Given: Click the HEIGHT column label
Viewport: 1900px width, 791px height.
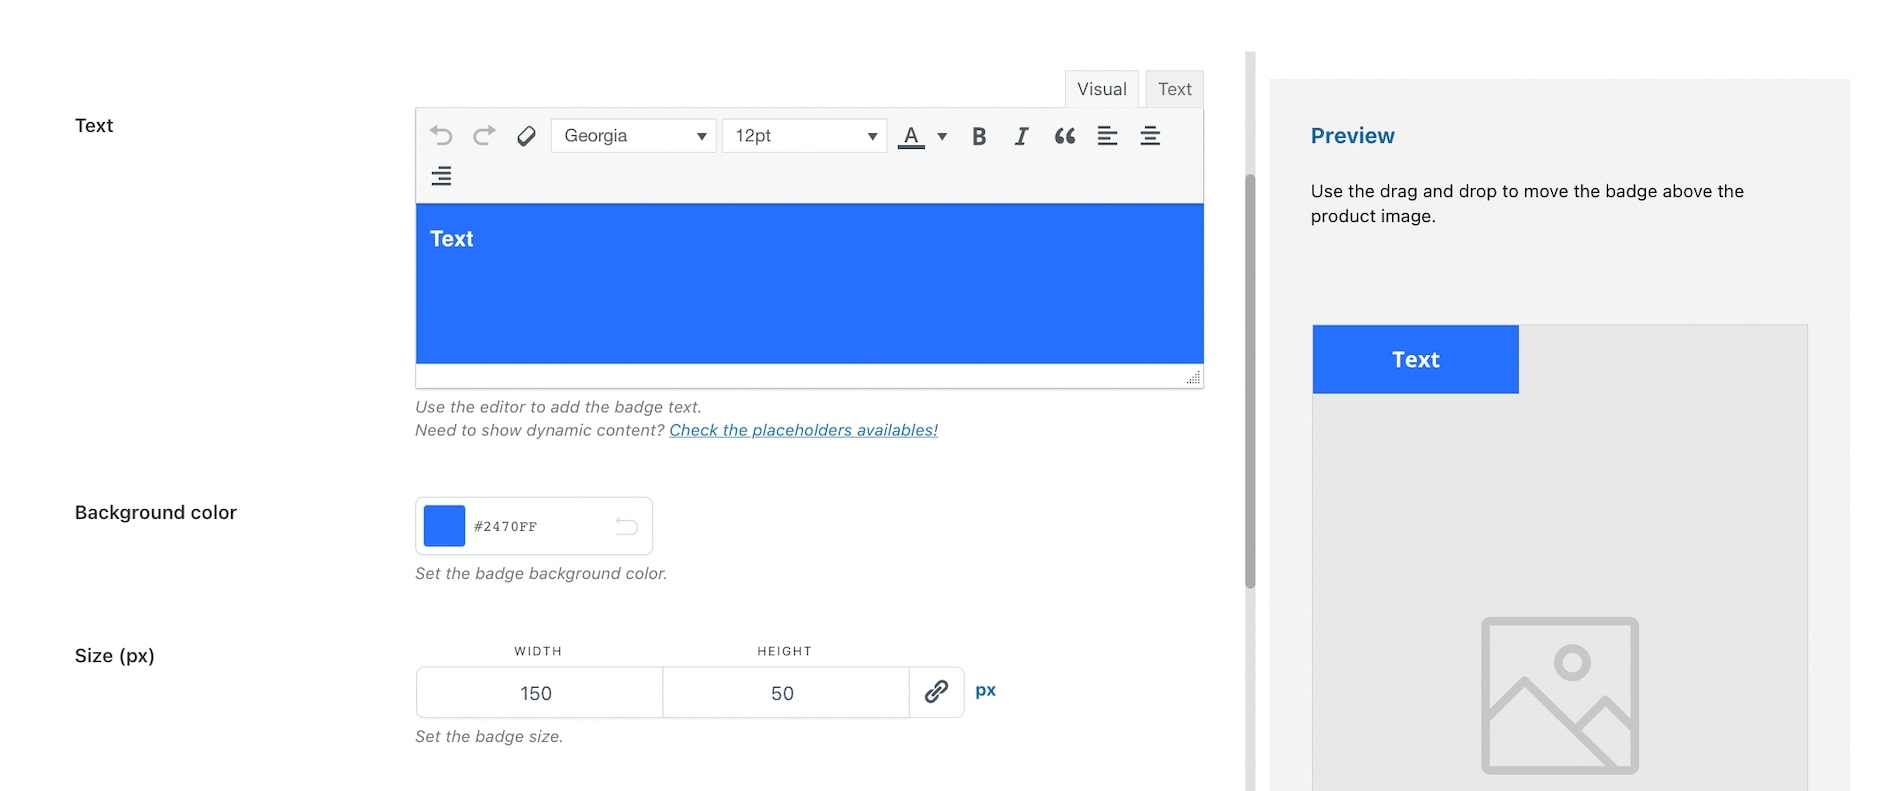Looking at the screenshot, I should tap(784, 651).
